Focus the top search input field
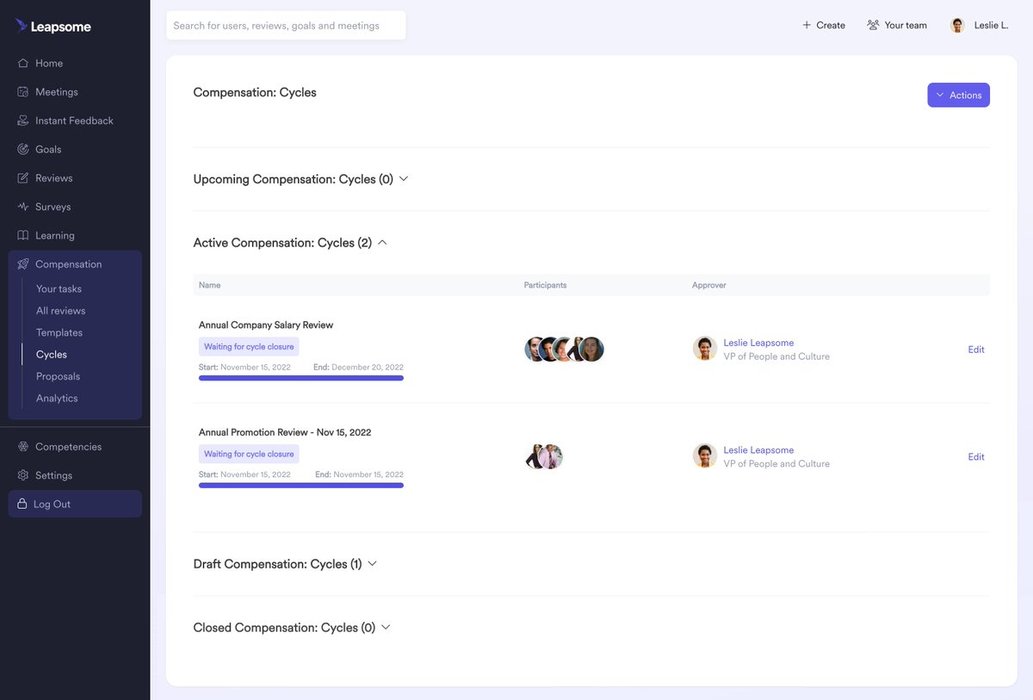This screenshot has height=700, width=1033. click(286, 25)
